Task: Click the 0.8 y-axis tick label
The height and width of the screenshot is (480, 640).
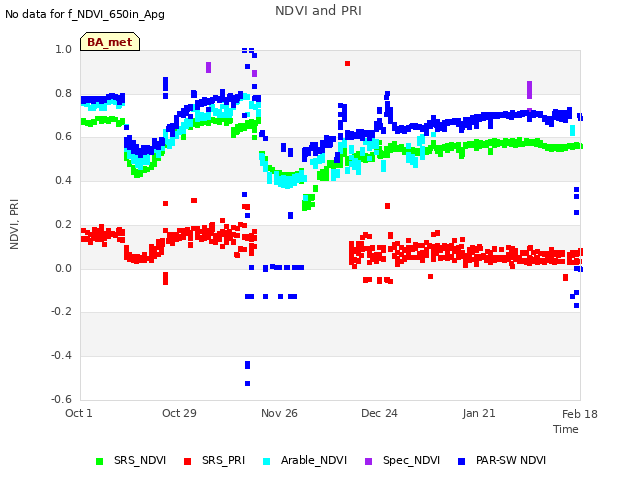Action: pos(63,93)
